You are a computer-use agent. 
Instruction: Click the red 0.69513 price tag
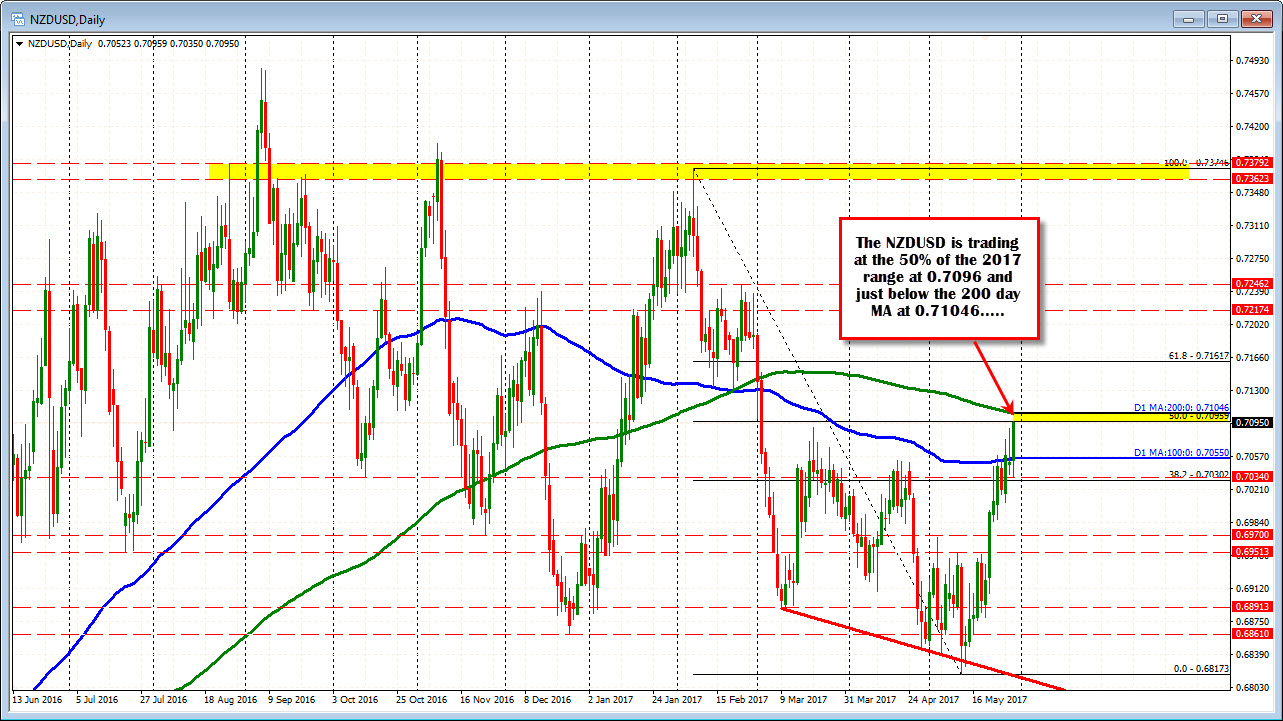[x=1253, y=552]
